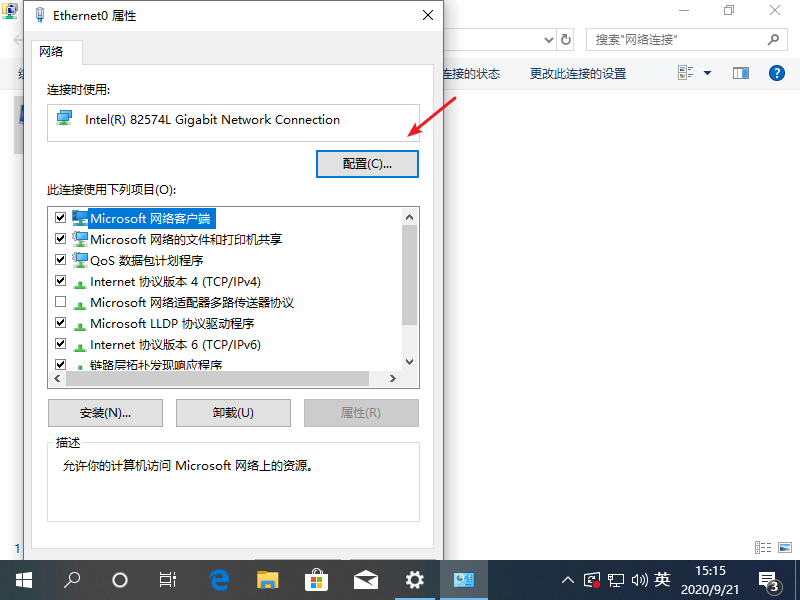
Task: Select Internet 协议版本 4 (TCP/IPv4) item
Action: (x=176, y=282)
